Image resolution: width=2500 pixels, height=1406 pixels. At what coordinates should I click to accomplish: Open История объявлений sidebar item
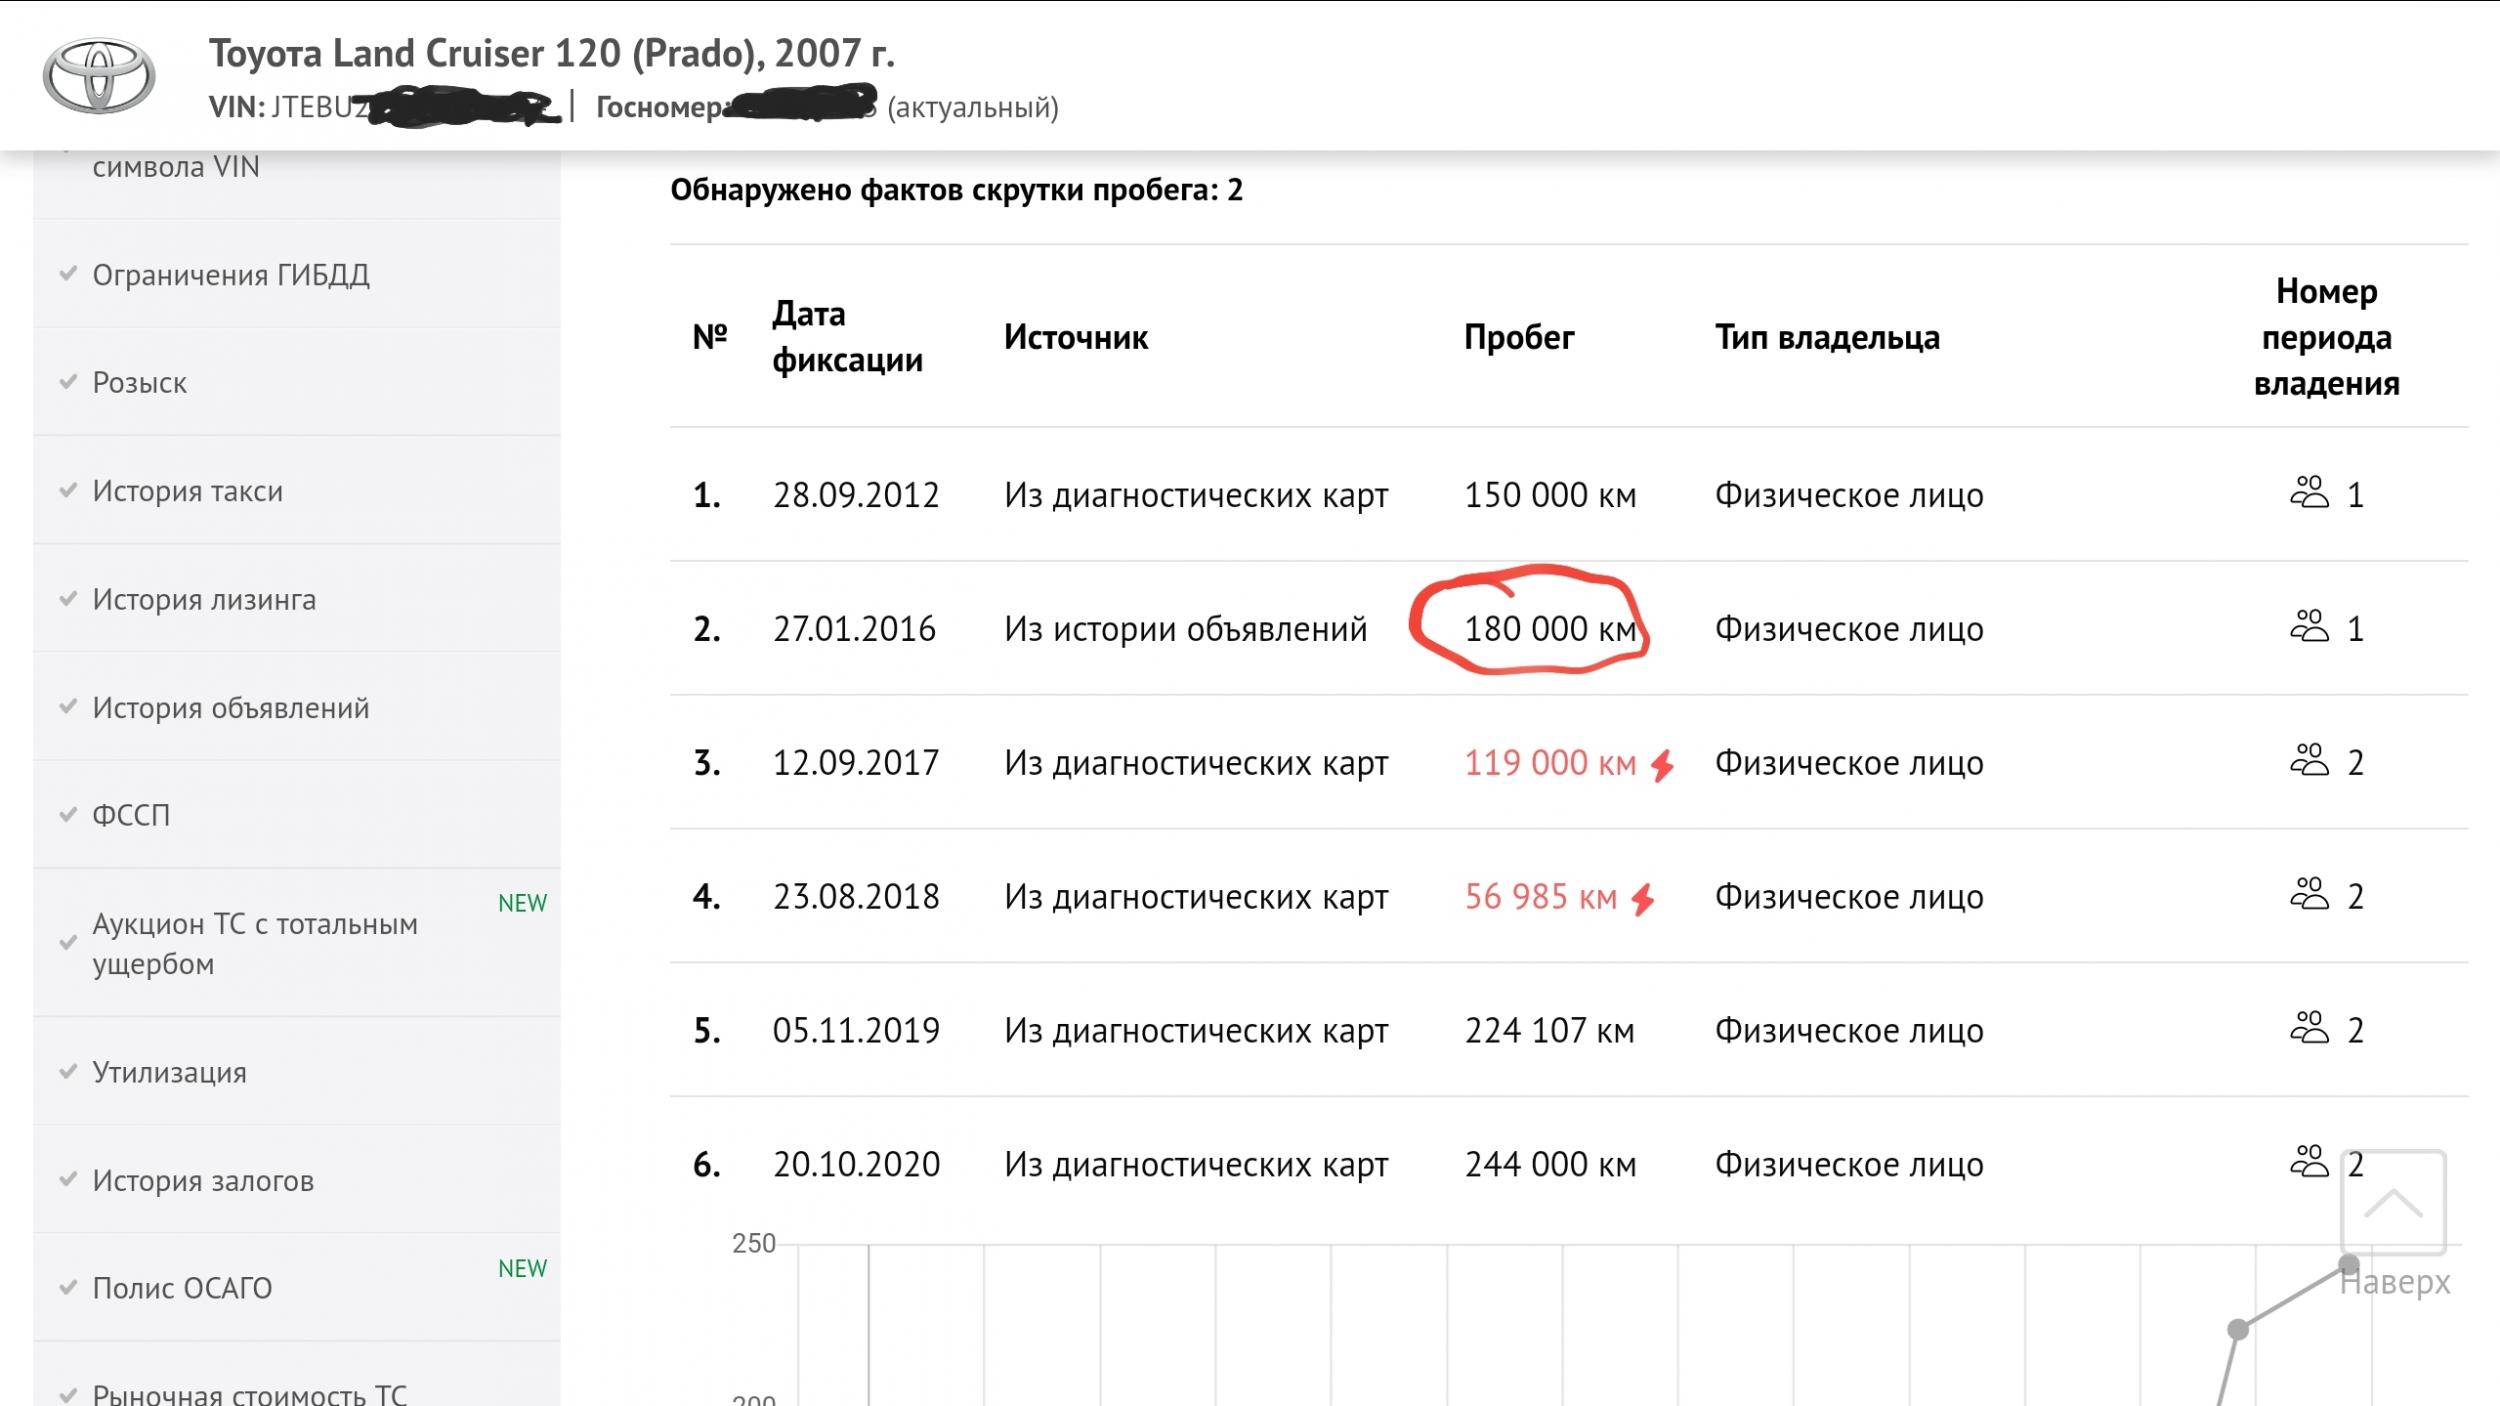(296, 707)
